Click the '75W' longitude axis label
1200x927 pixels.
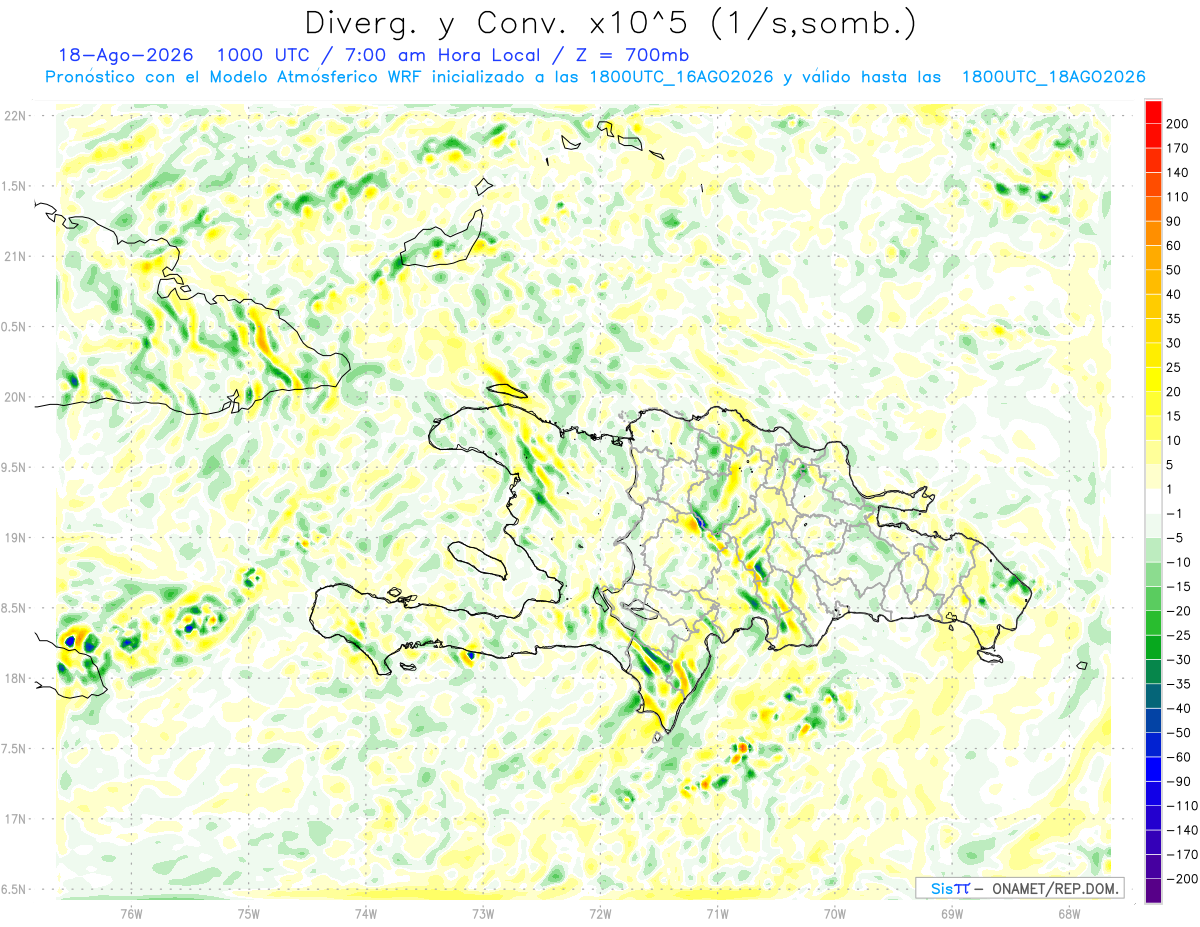[249, 914]
